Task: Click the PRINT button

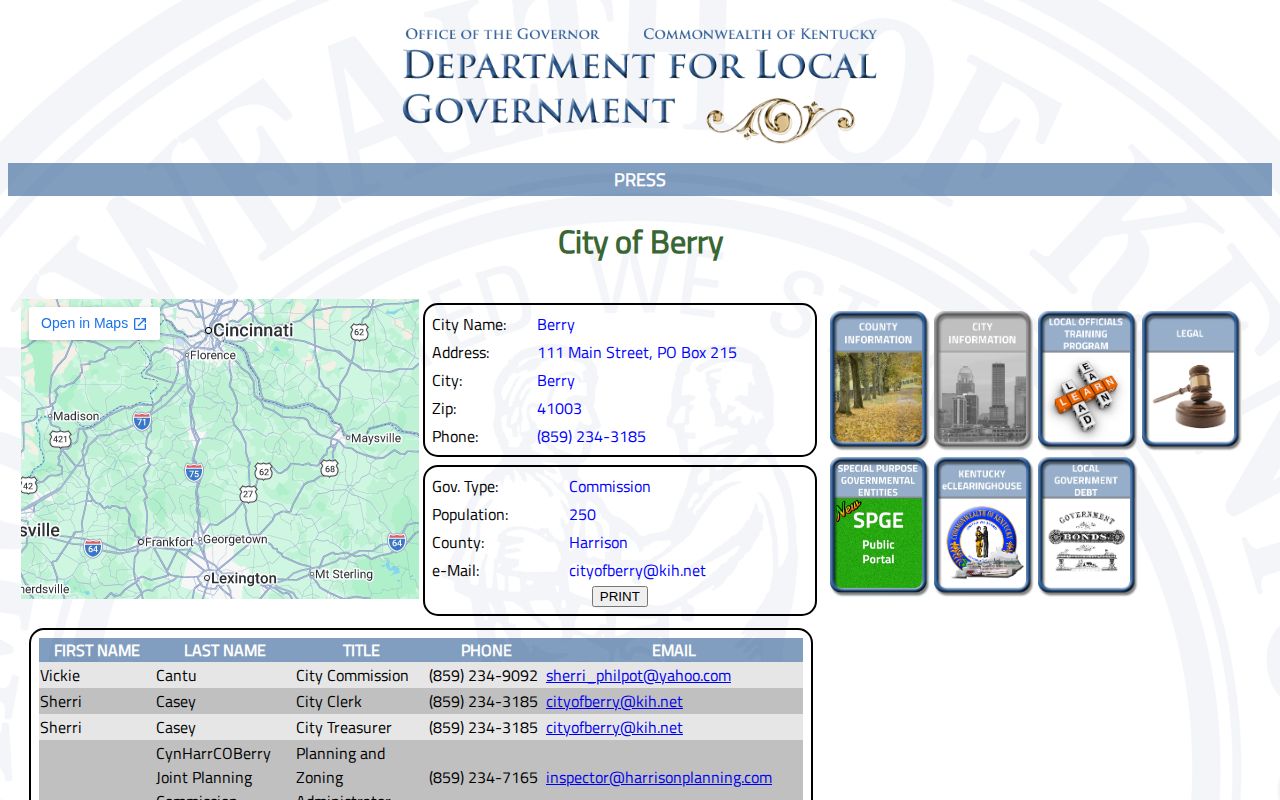Action: tap(620, 596)
